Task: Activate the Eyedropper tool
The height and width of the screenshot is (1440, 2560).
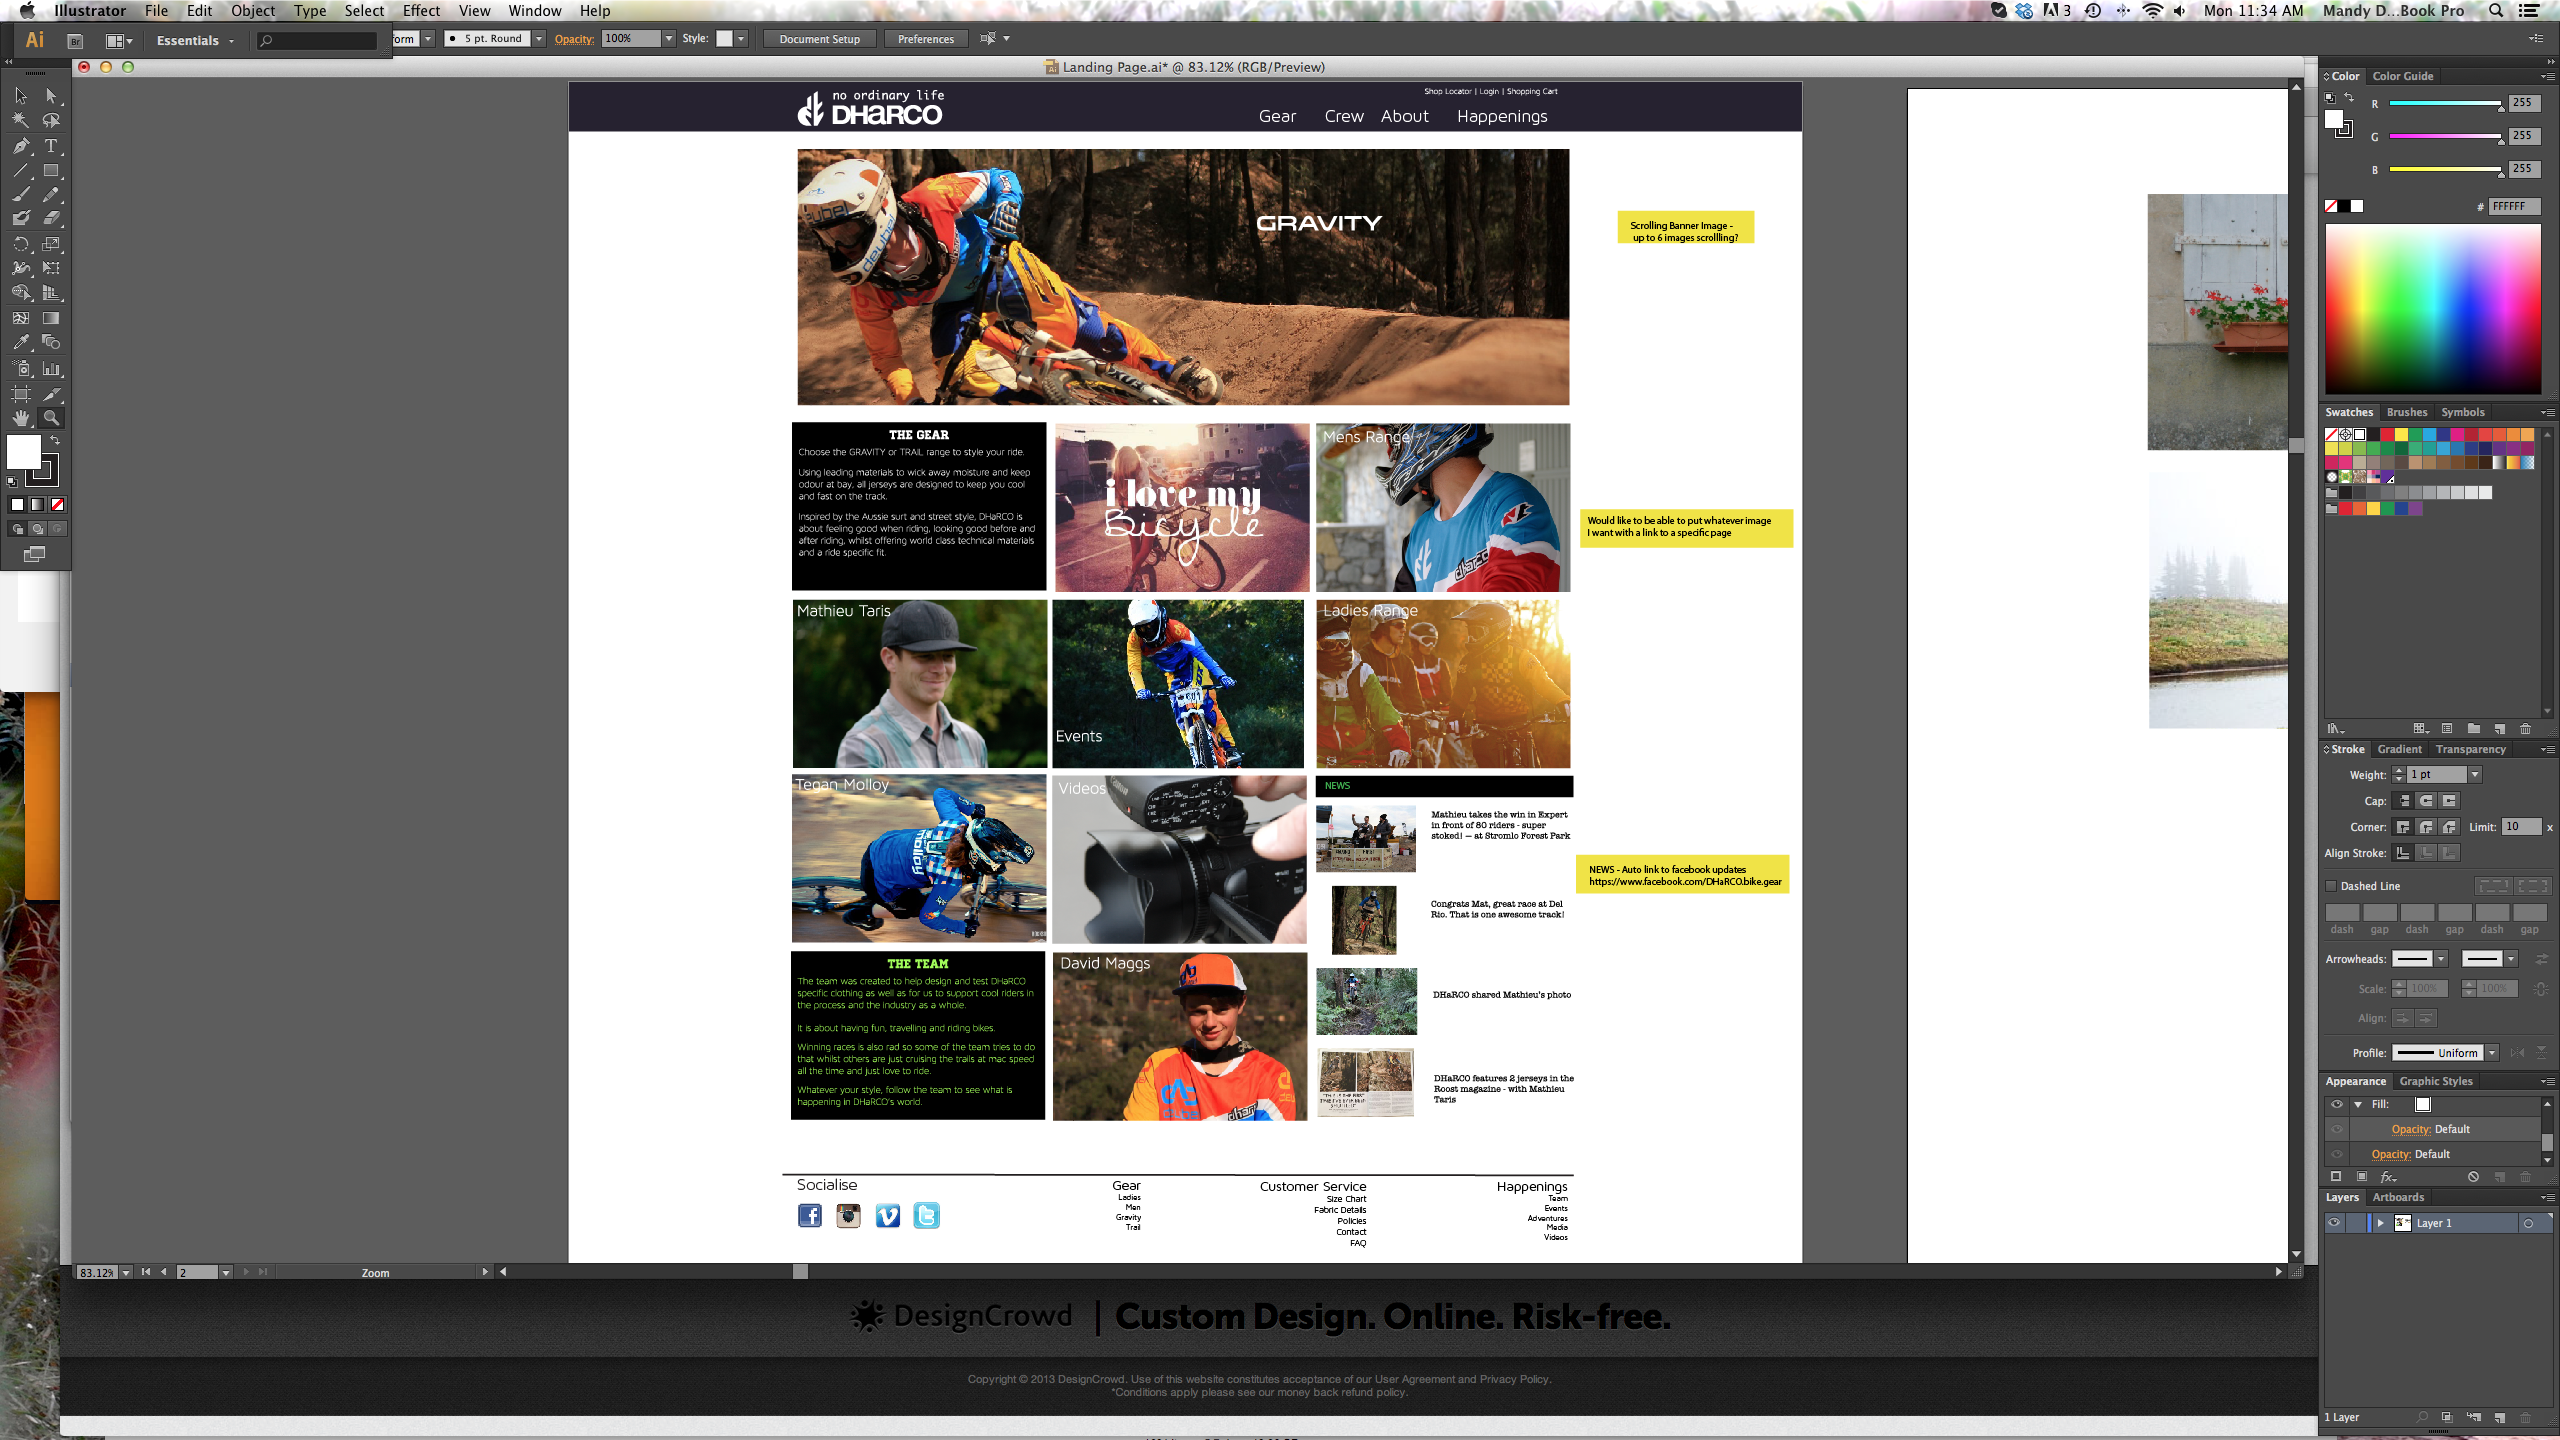Action: coord(21,343)
